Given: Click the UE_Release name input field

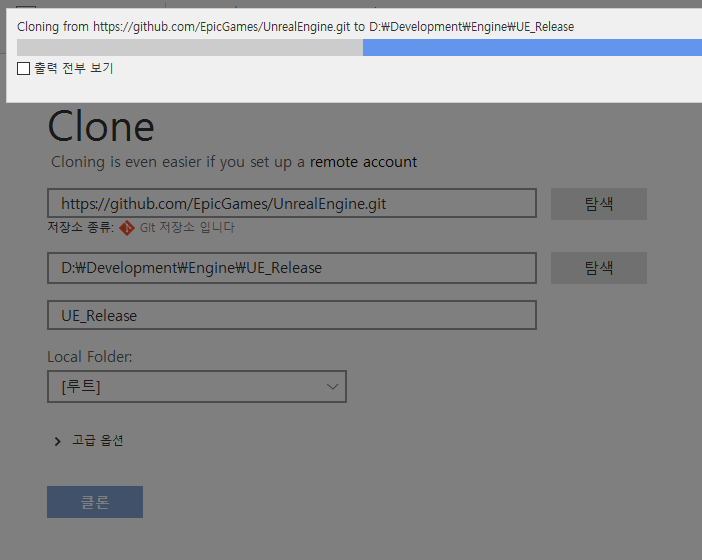Looking at the screenshot, I should pyautogui.click(x=292, y=315).
